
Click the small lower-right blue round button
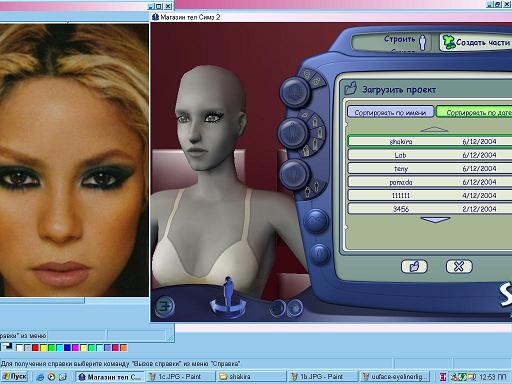pyautogui.click(x=319, y=254)
